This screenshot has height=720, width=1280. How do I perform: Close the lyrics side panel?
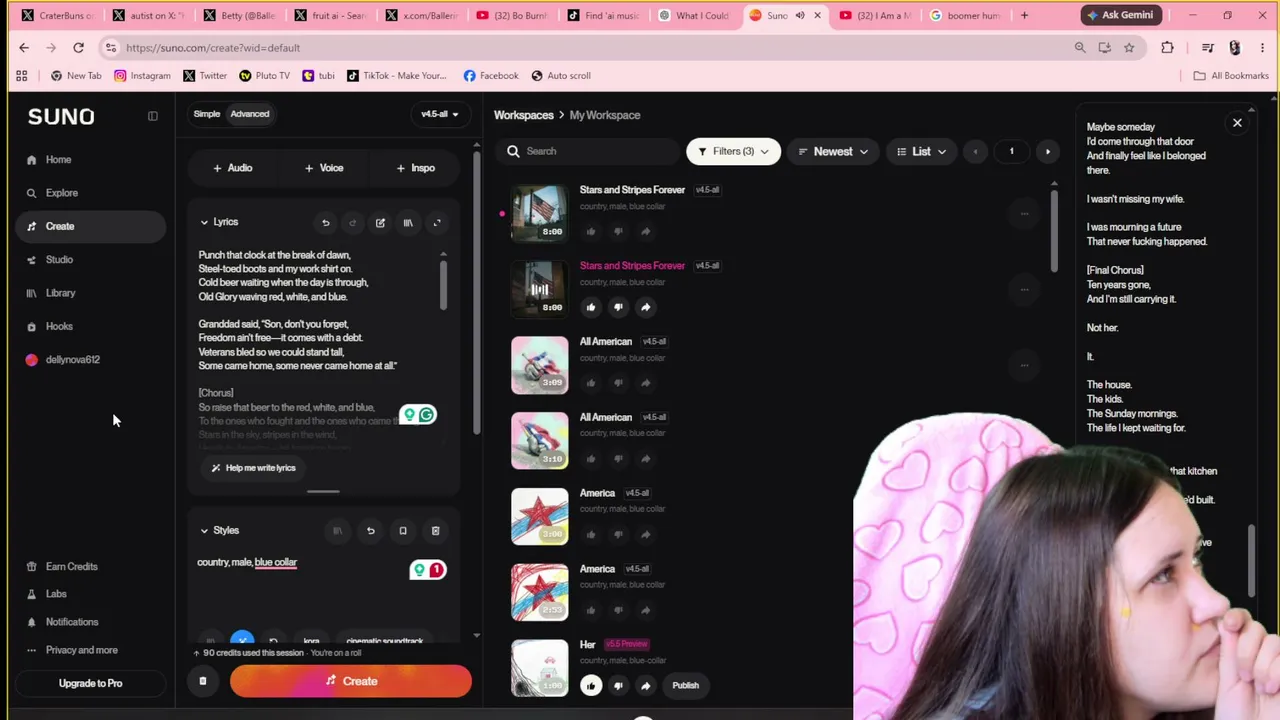click(1237, 123)
